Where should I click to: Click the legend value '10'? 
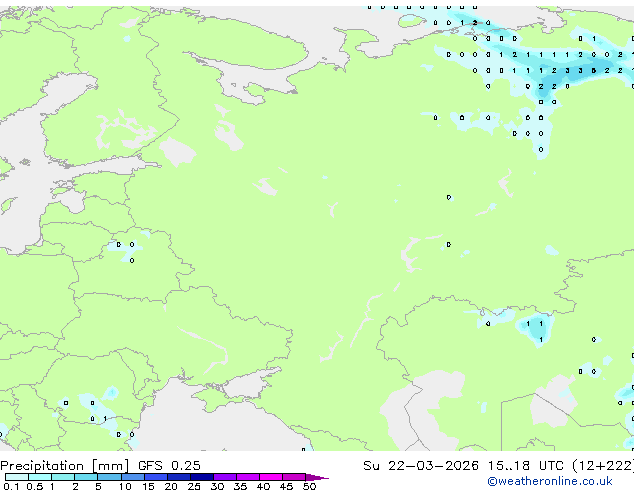125,486
